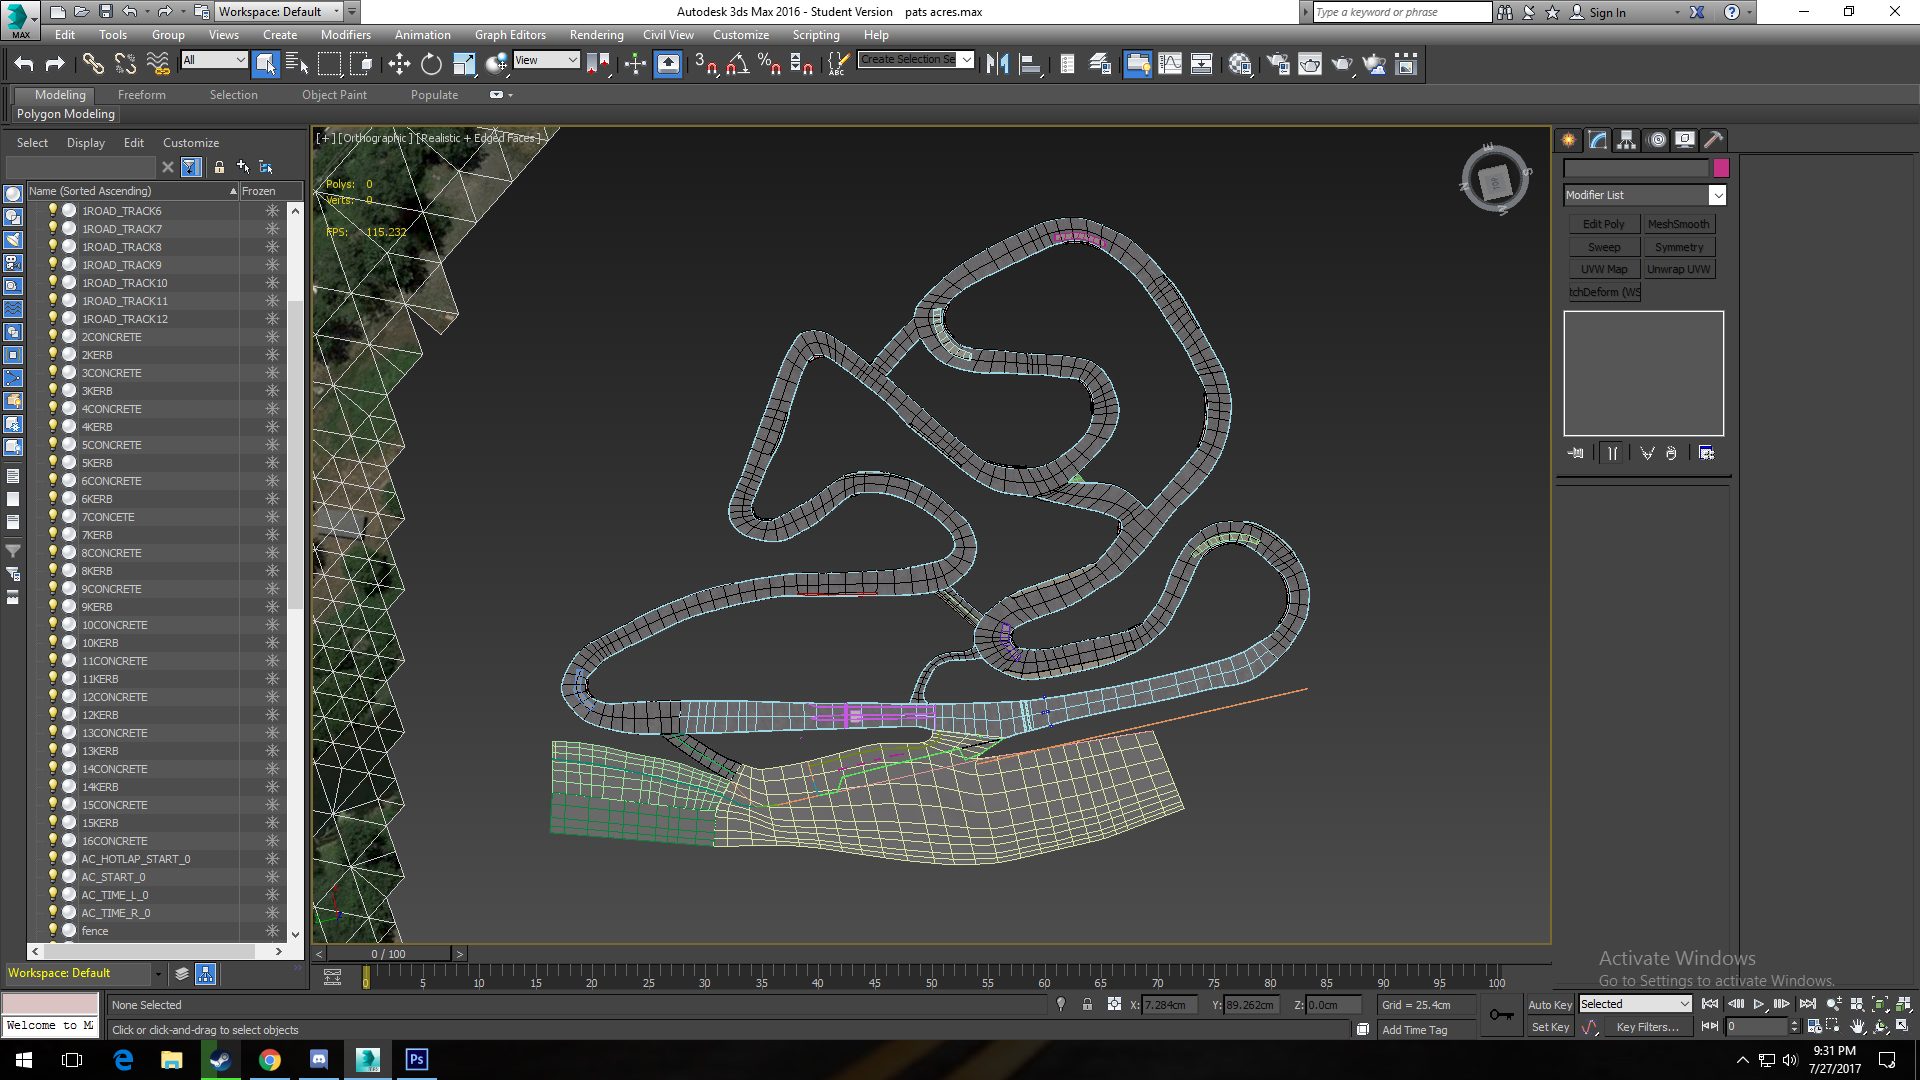The height and width of the screenshot is (1080, 1920).
Task: Click the Mirror tool icon
Action: click(x=997, y=64)
